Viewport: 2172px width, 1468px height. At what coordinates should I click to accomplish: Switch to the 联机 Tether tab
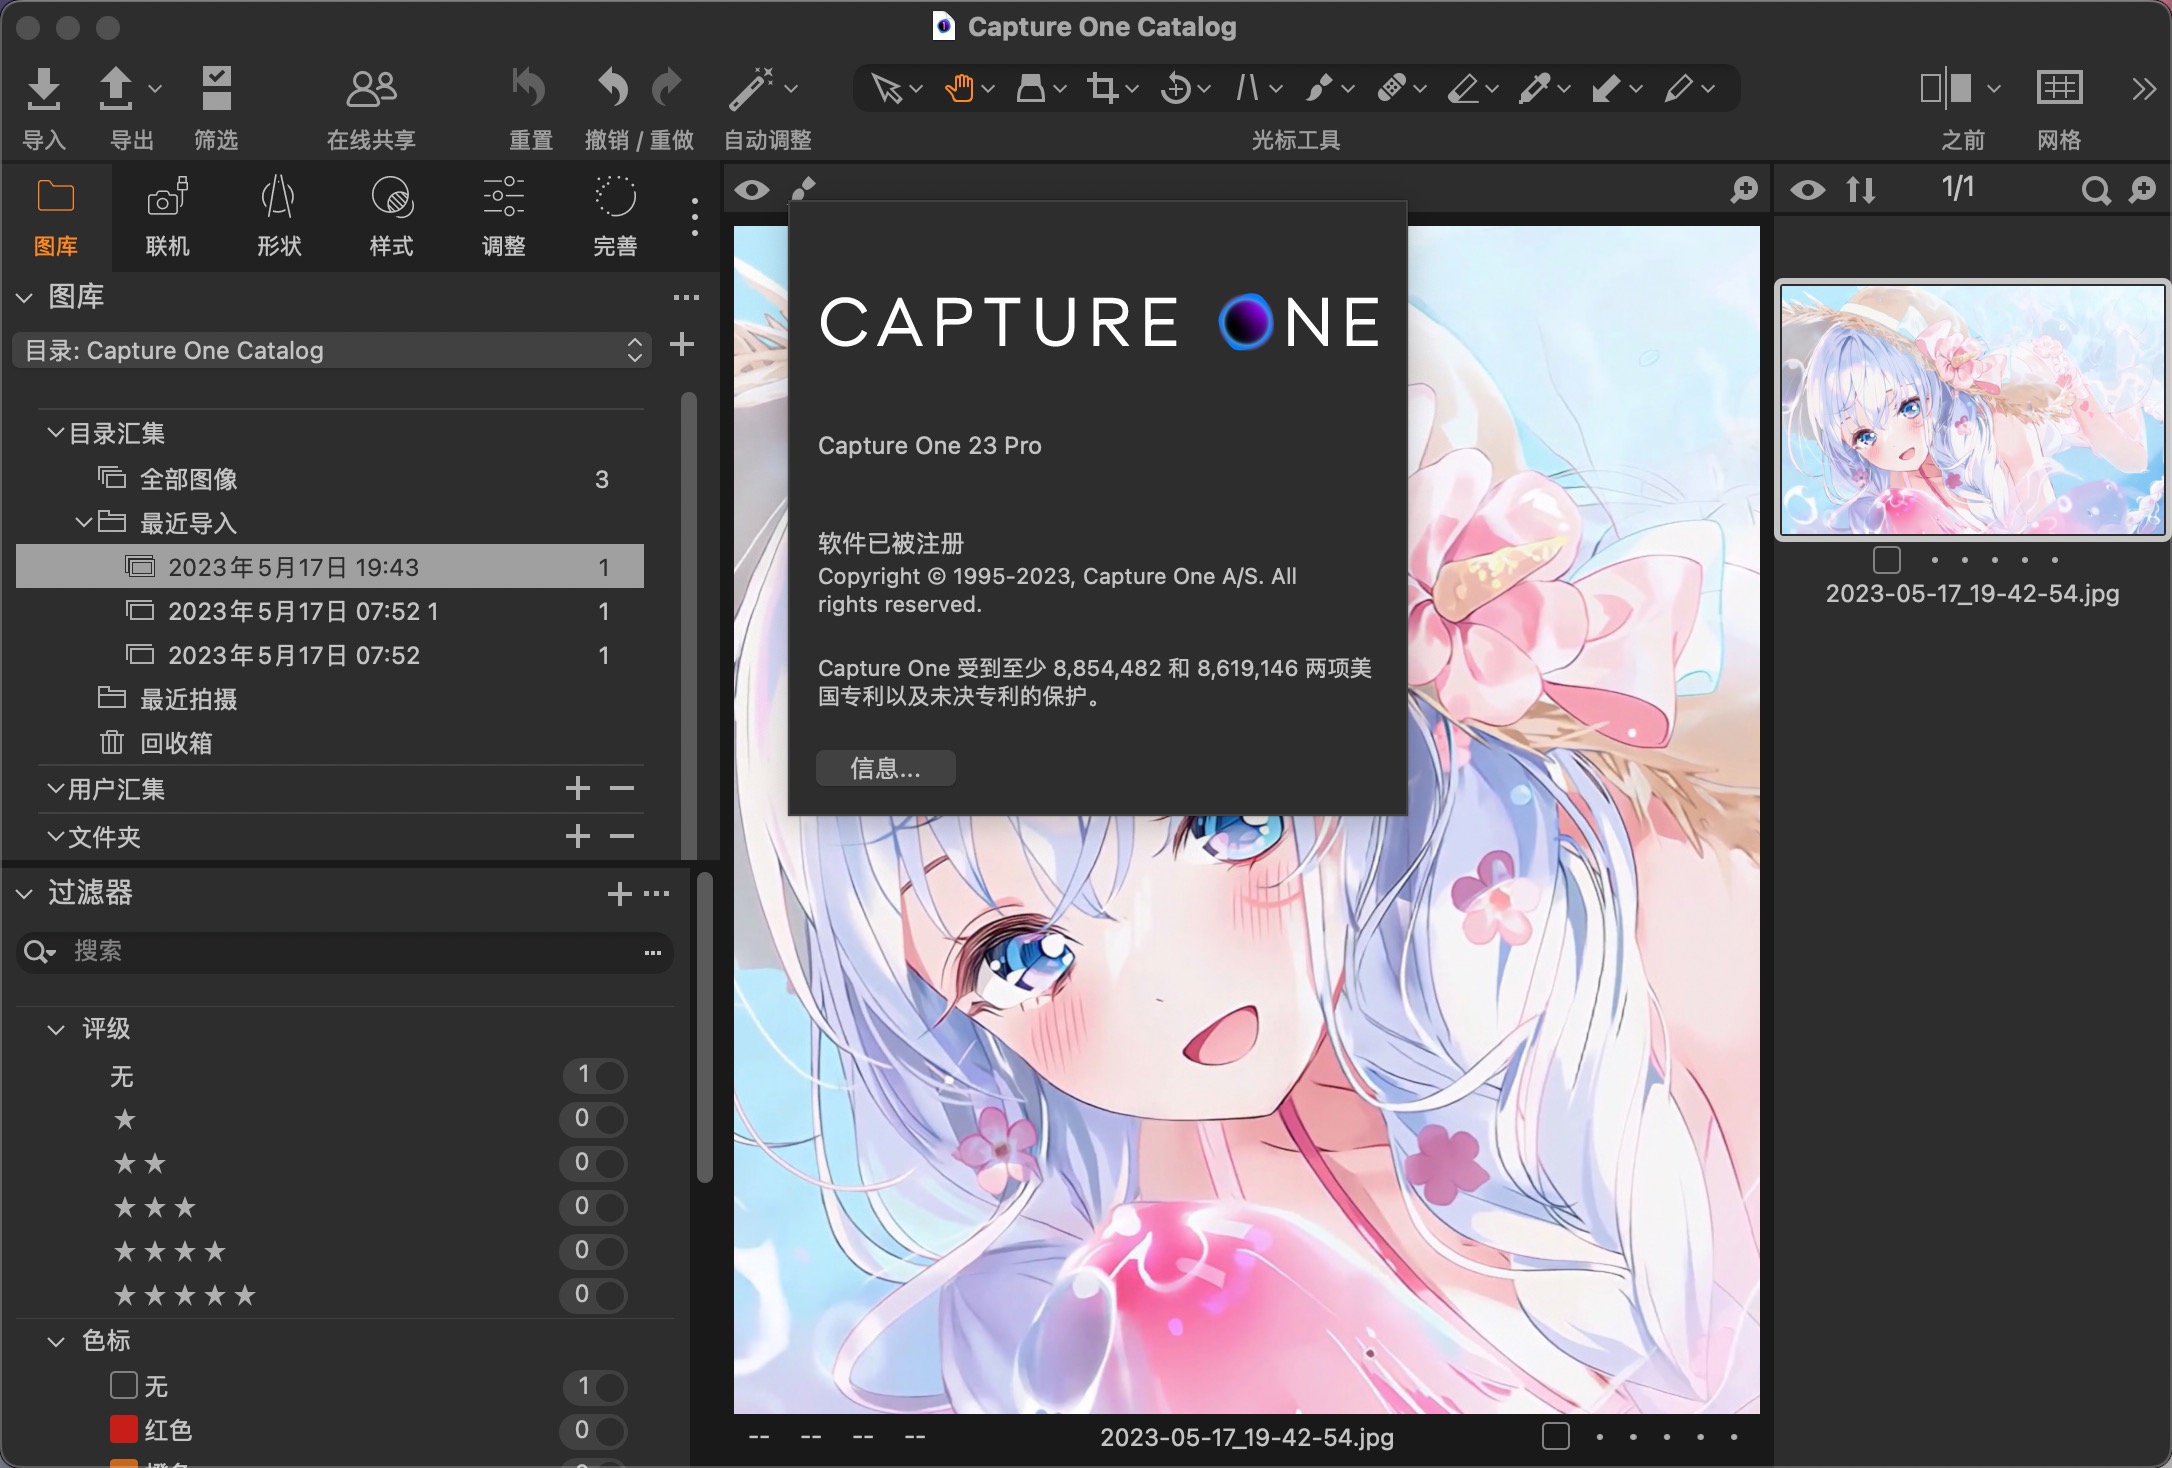click(168, 217)
